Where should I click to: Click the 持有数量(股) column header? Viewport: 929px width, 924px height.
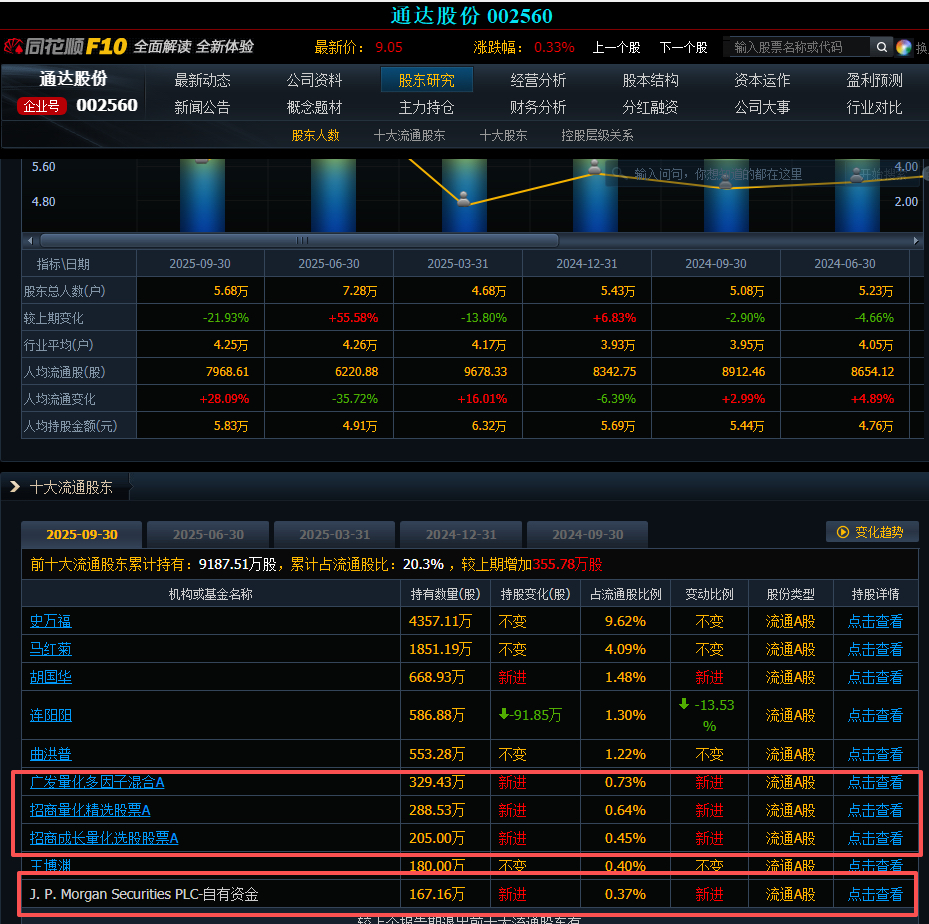point(446,594)
